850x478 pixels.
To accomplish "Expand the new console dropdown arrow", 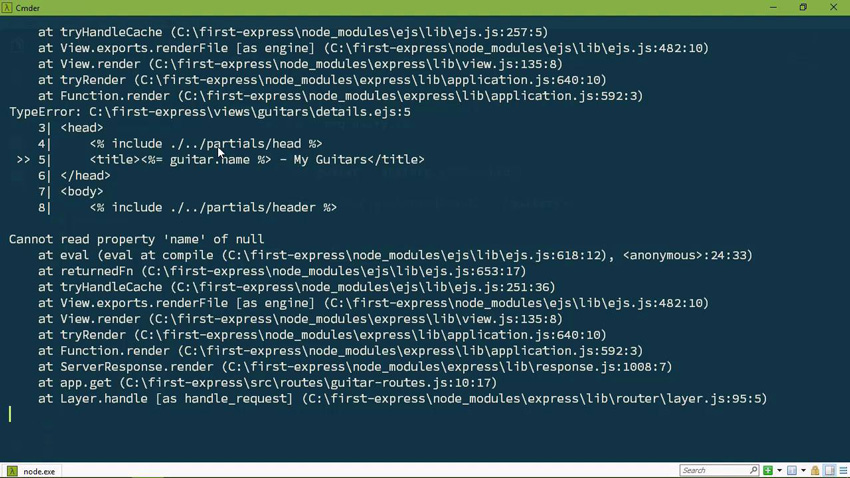I will tap(780, 470).
